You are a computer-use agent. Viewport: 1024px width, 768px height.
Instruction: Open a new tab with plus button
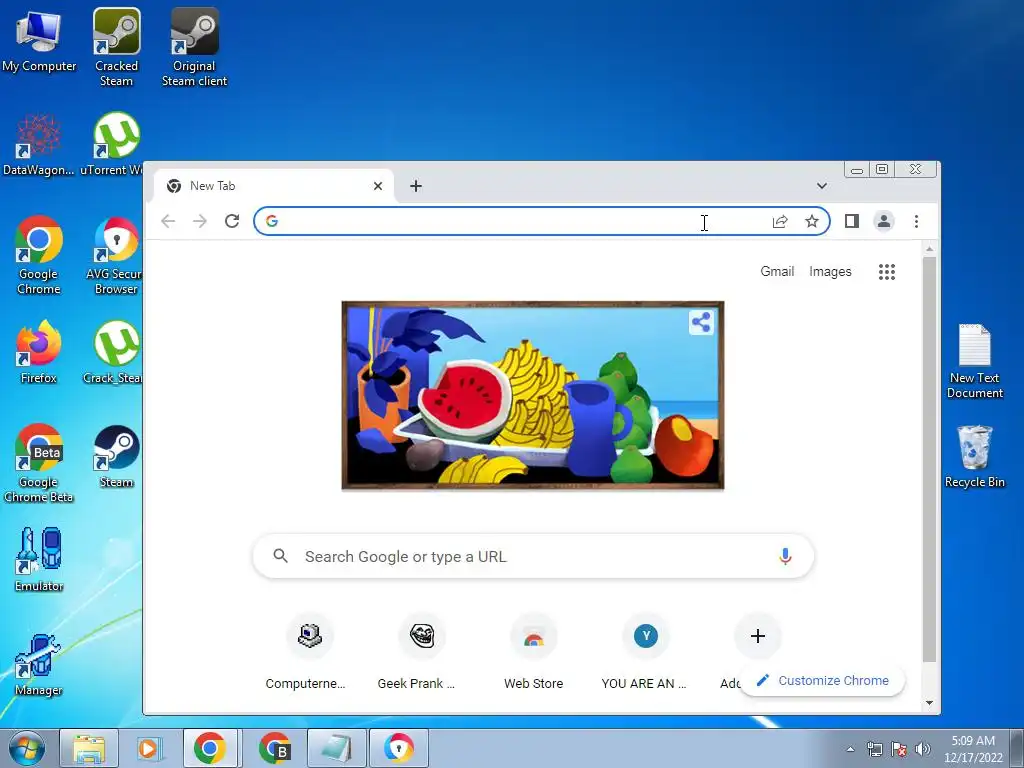pyautogui.click(x=415, y=186)
